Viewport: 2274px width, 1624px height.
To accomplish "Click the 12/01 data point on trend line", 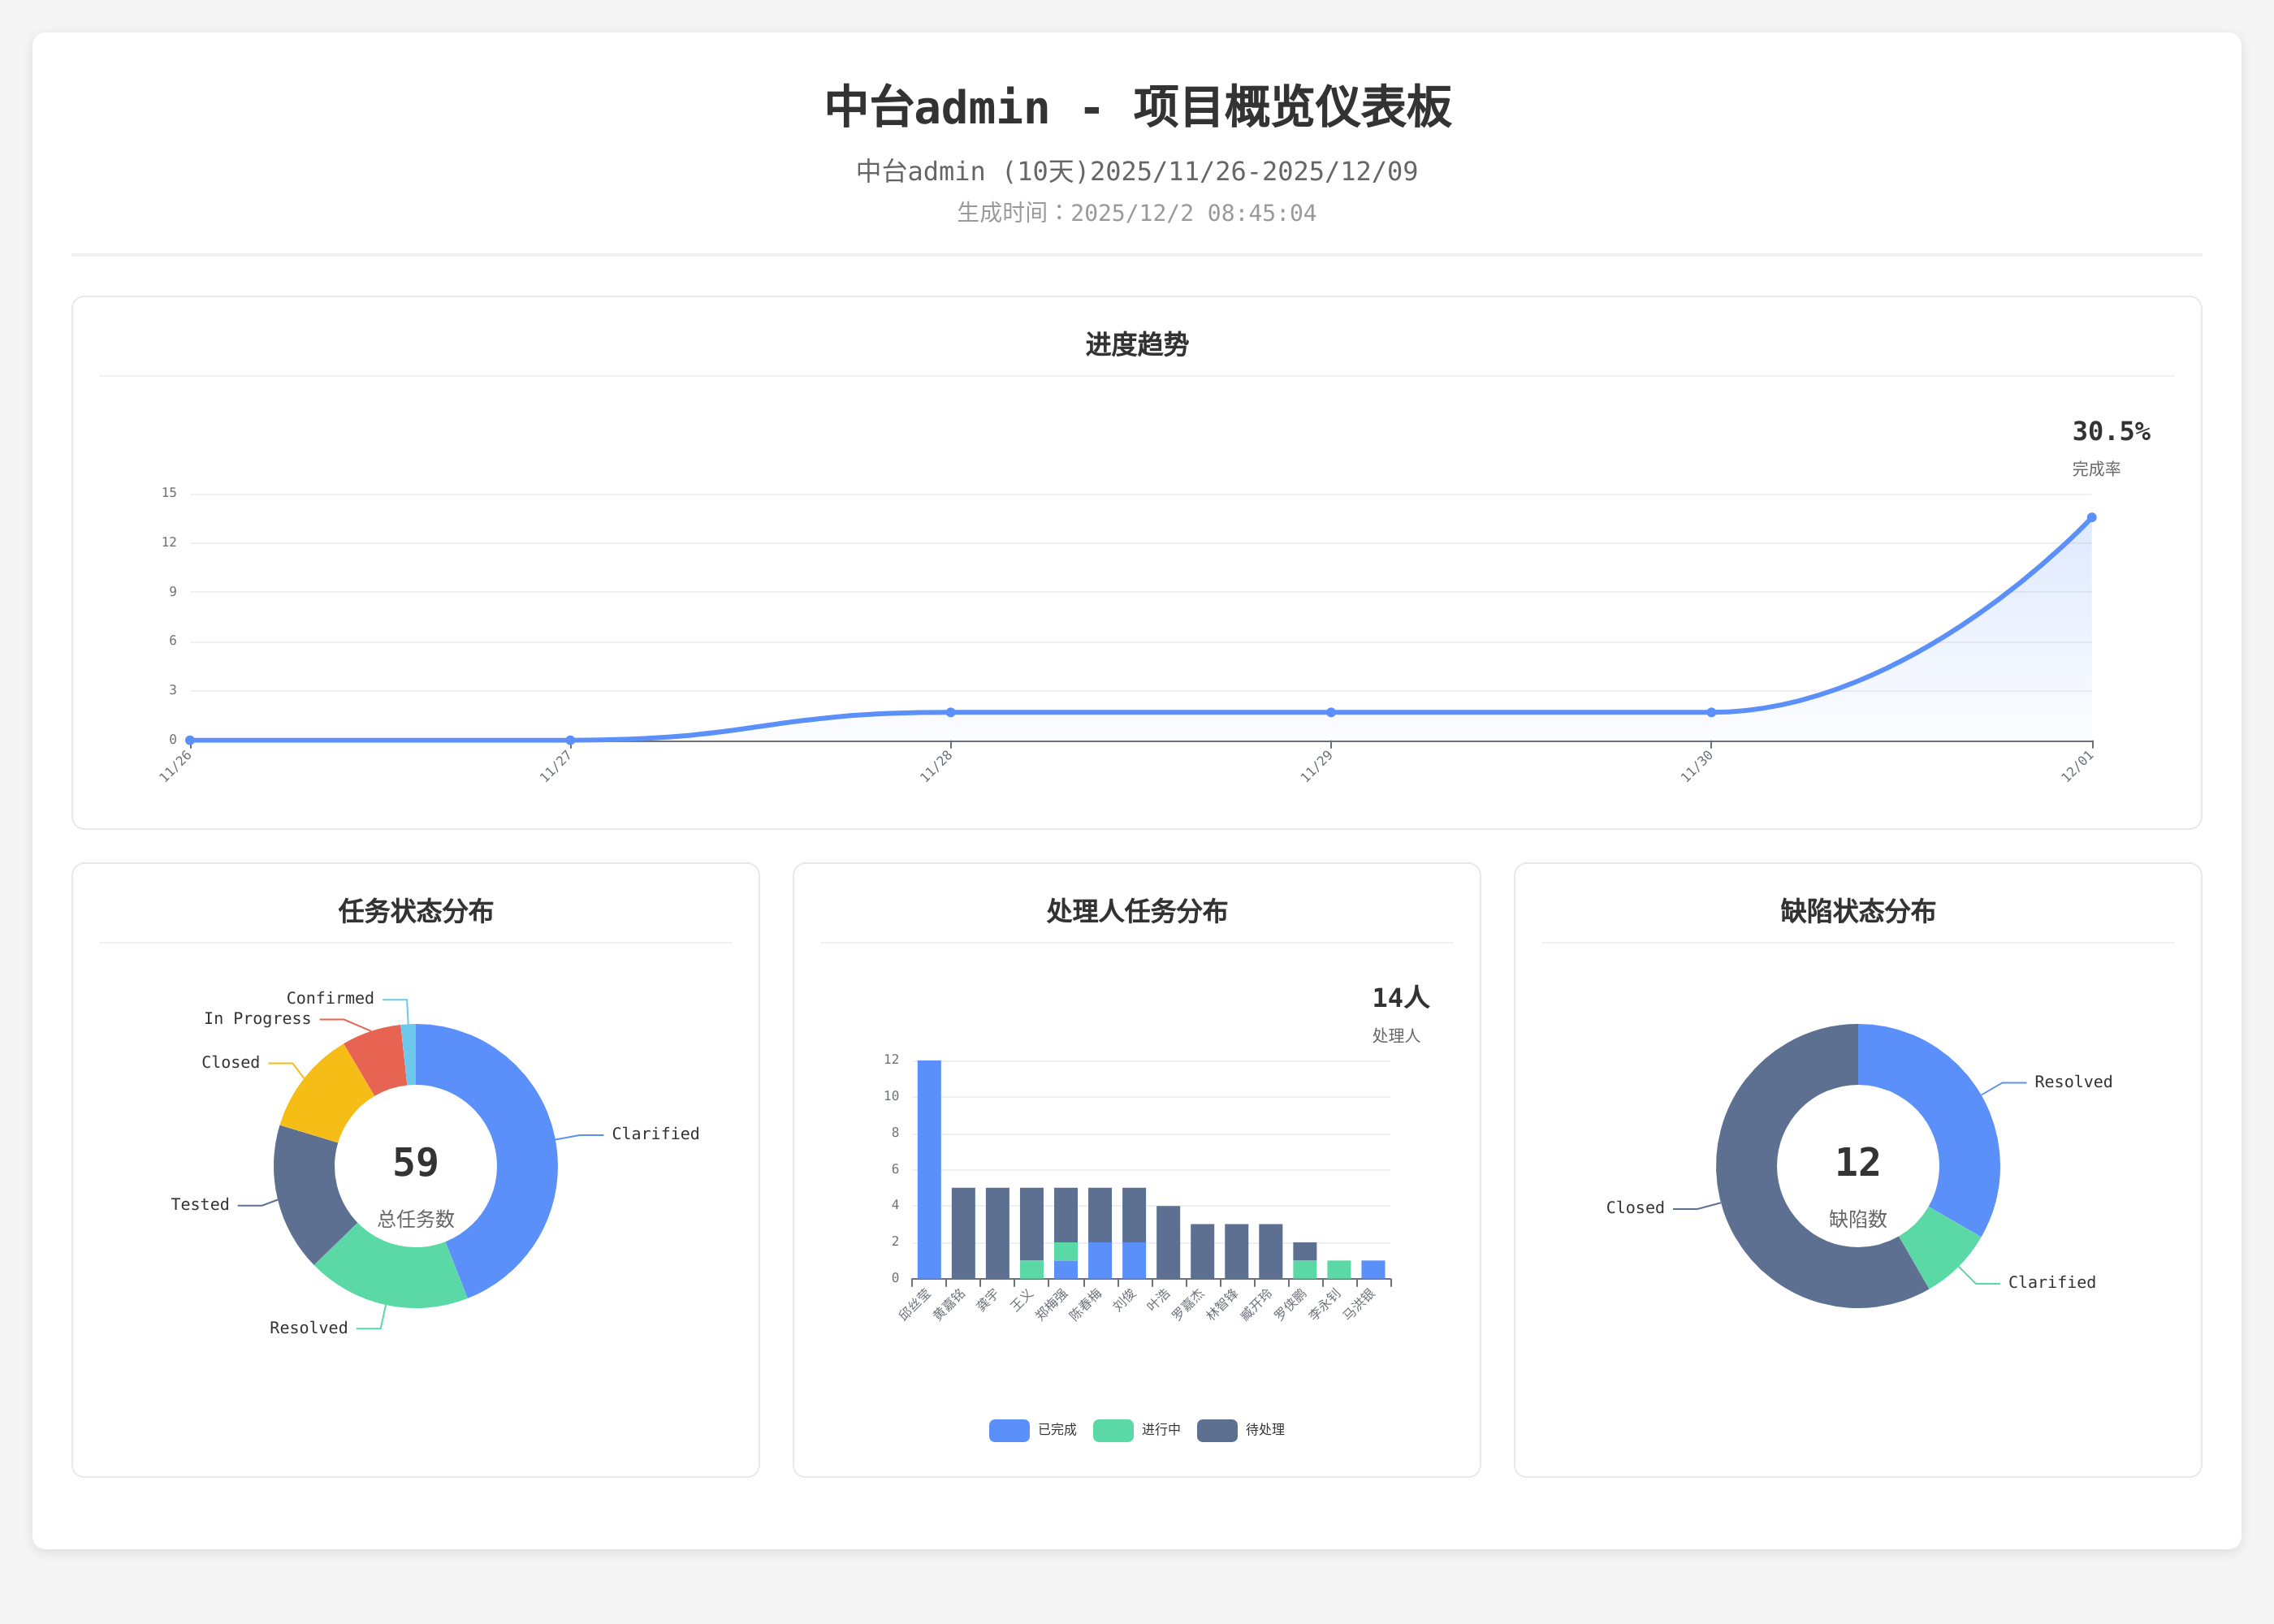I will (x=2091, y=518).
